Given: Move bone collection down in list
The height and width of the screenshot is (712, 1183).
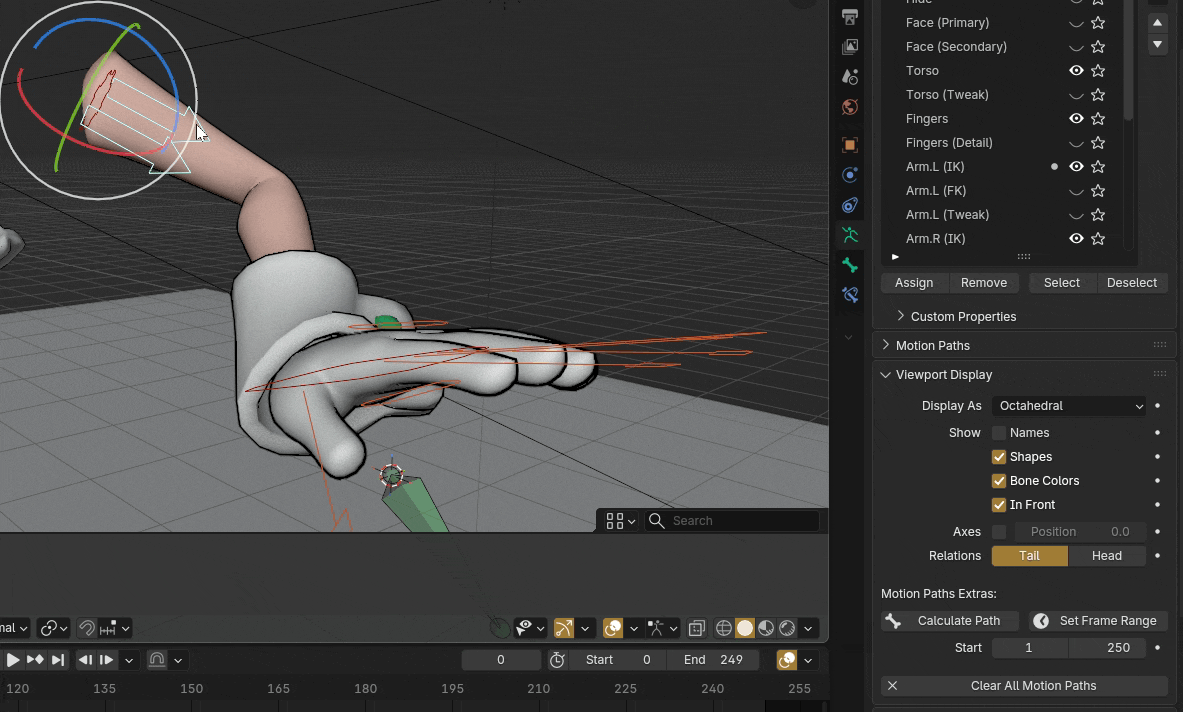Looking at the screenshot, I should 1157,44.
